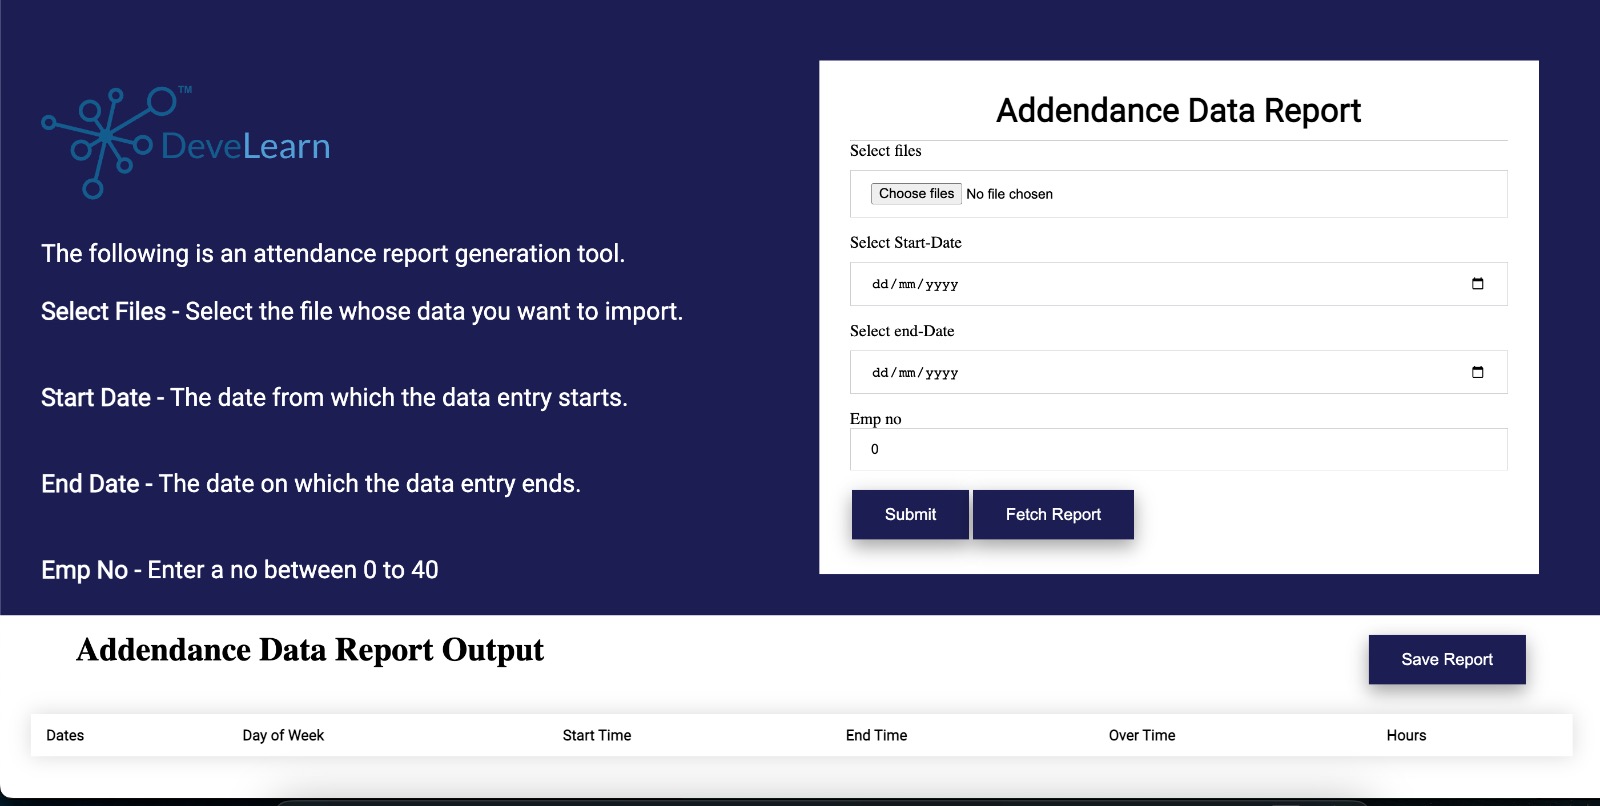Click the Fetch Report button

[1052, 514]
